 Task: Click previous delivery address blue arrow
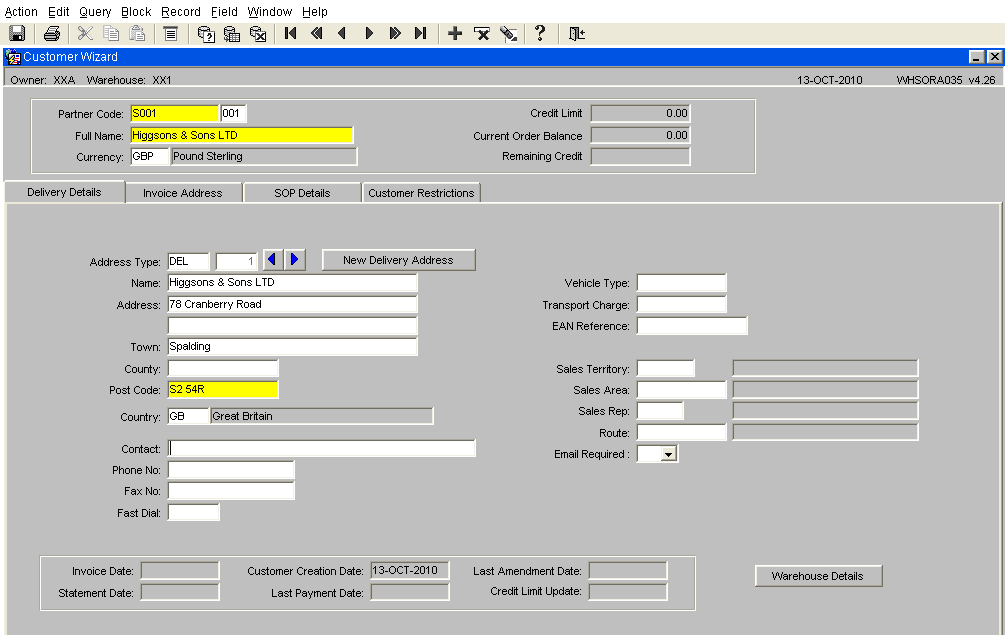coord(272,260)
